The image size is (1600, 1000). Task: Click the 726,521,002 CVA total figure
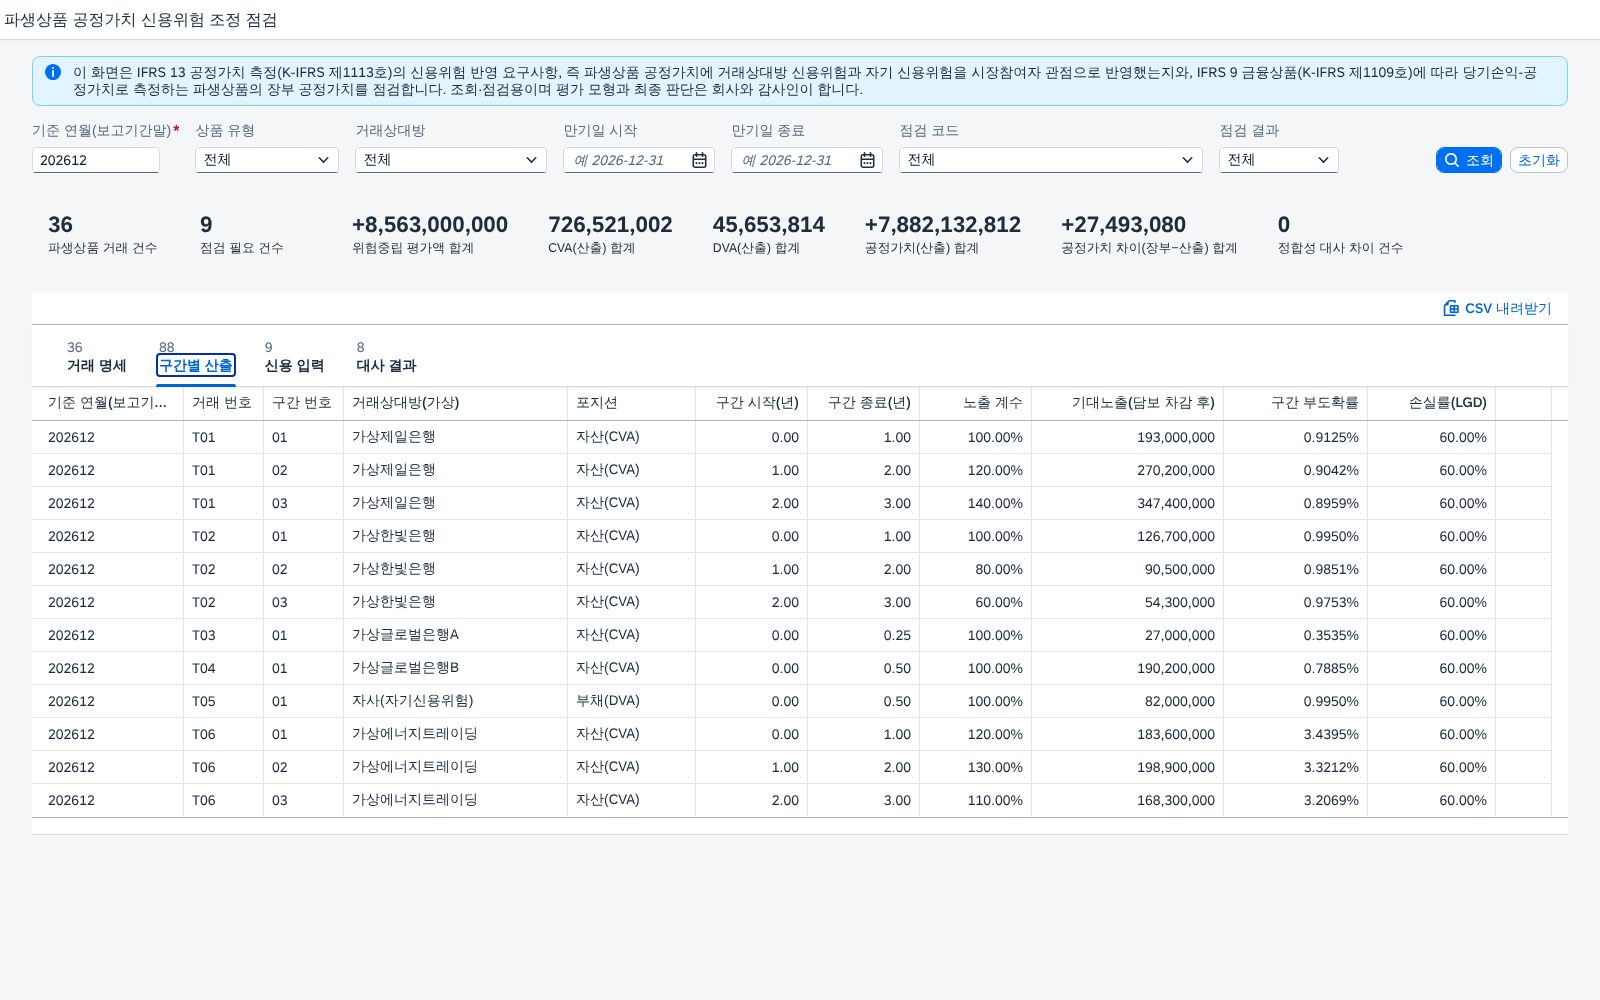pyautogui.click(x=610, y=225)
